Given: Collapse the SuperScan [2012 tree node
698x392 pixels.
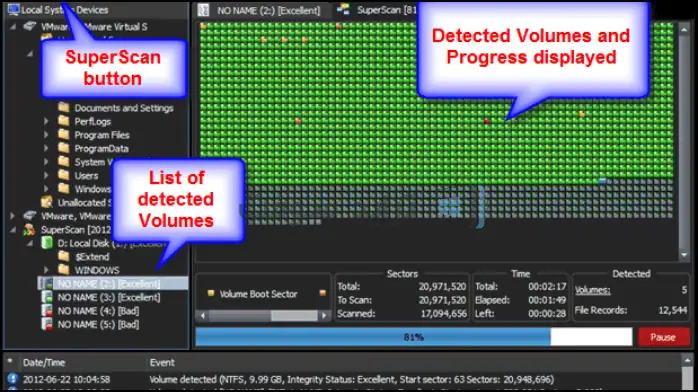Looking at the screenshot, I should coord(12,230).
